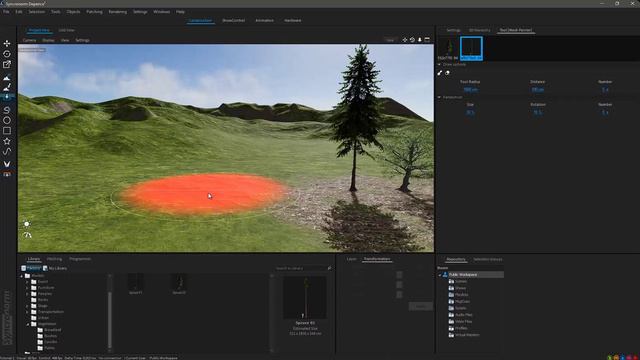The height and width of the screenshot is (360, 640).
Task: Select the highlighted mesh painter tool
Action: coord(7,97)
